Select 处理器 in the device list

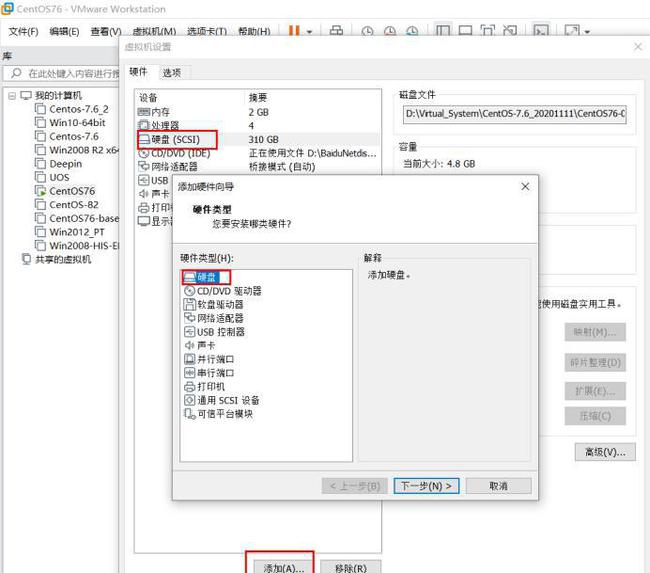click(x=258, y=126)
